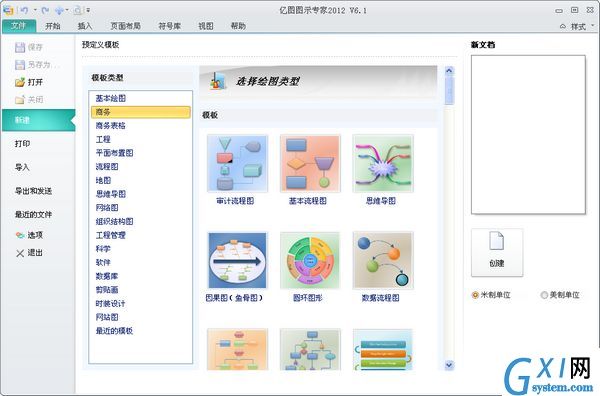
Task: Select the 因果图(鱼骨图) template thumbnail
Action: pyautogui.click(x=237, y=260)
